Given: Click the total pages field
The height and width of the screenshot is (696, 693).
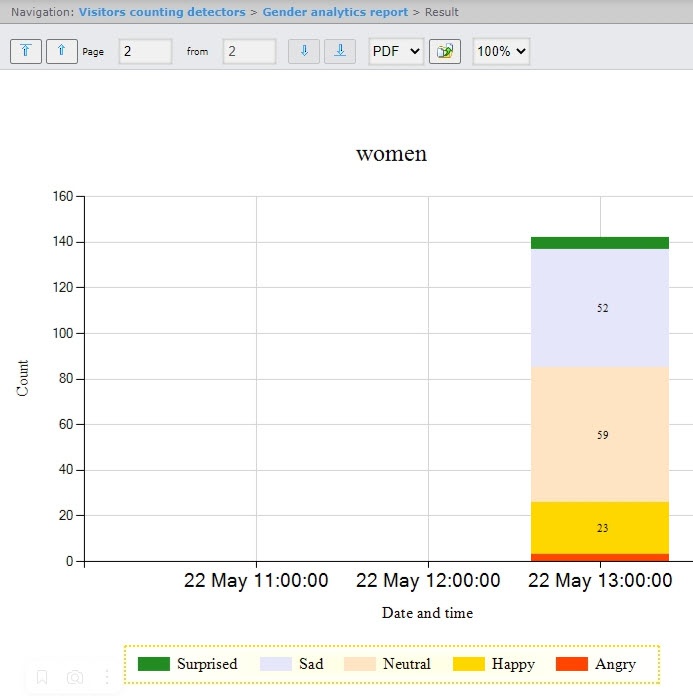Looking at the screenshot, I should (x=249, y=51).
